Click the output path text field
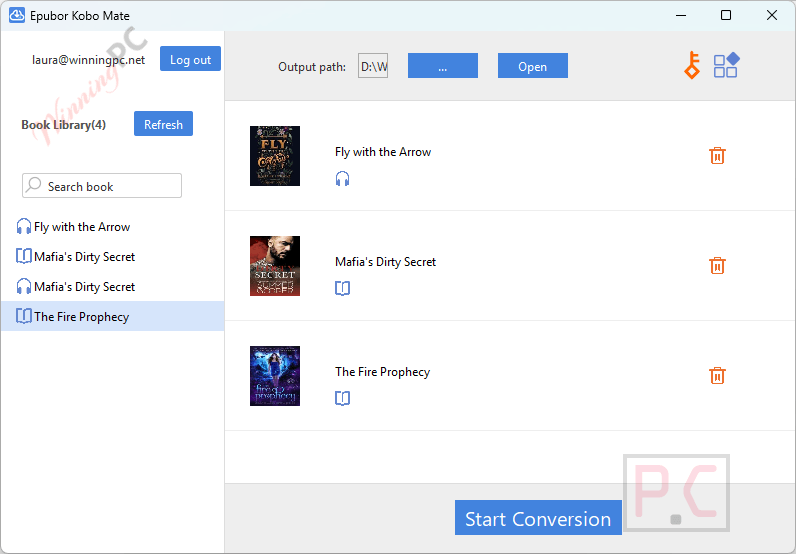This screenshot has height=554, width=796. (373, 66)
